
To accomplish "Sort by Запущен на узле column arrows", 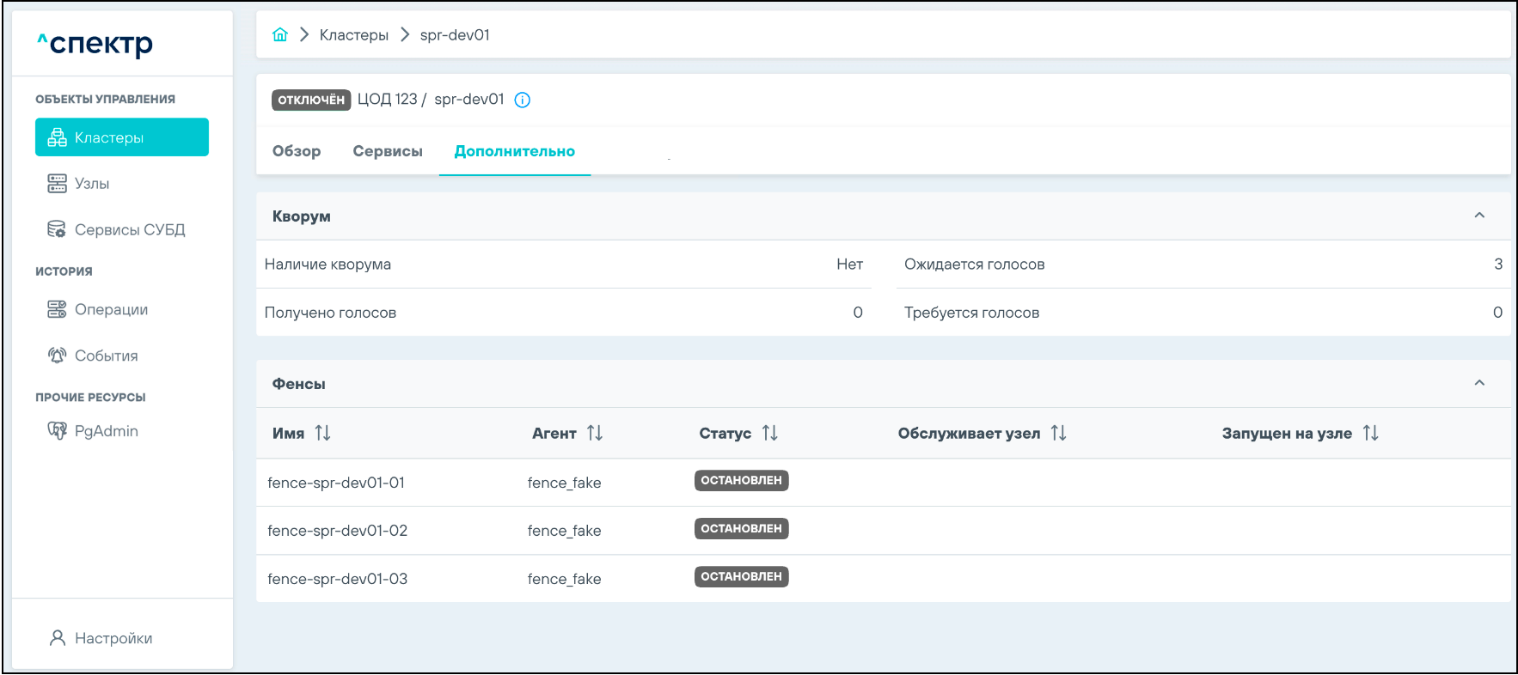I will coord(1371,433).
